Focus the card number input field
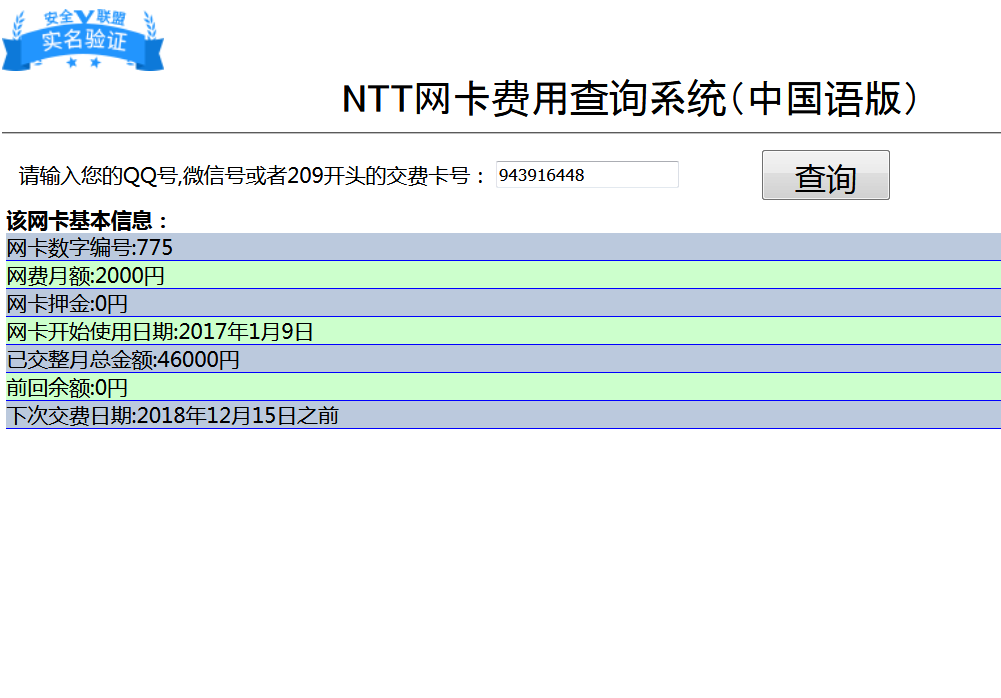The image size is (1001, 698). pyautogui.click(x=587, y=175)
